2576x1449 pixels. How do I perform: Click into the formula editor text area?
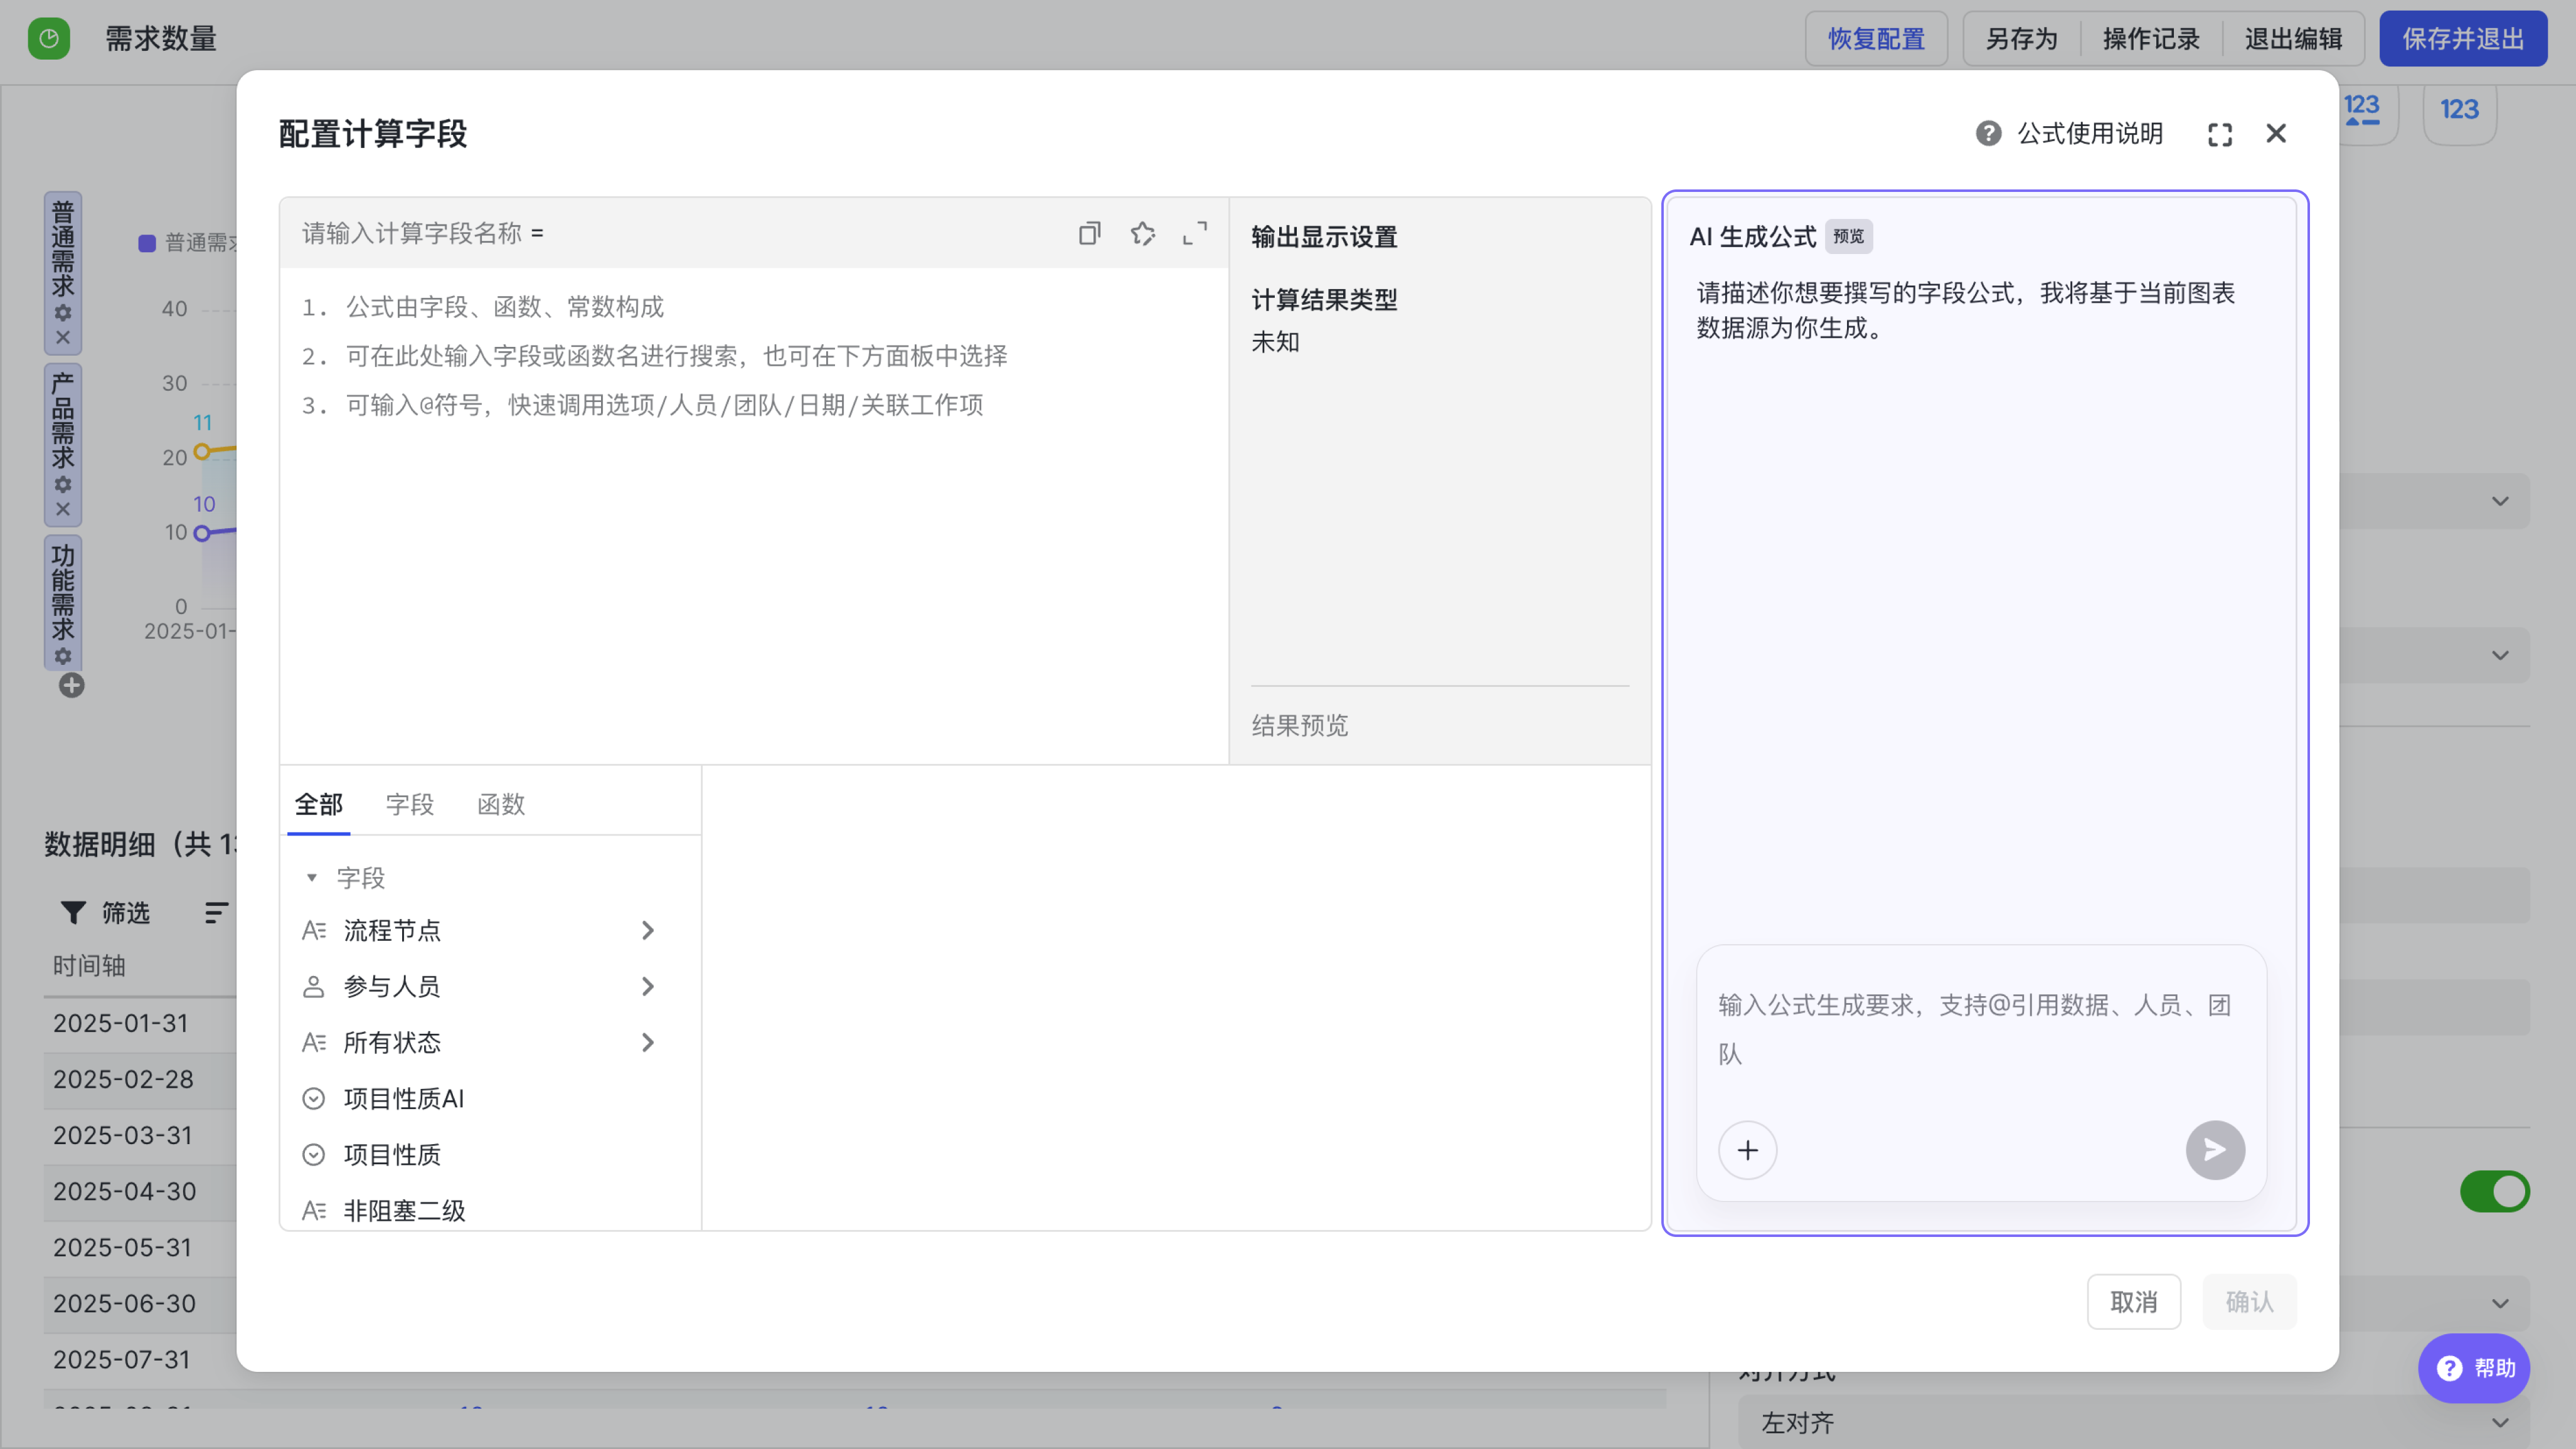754,515
